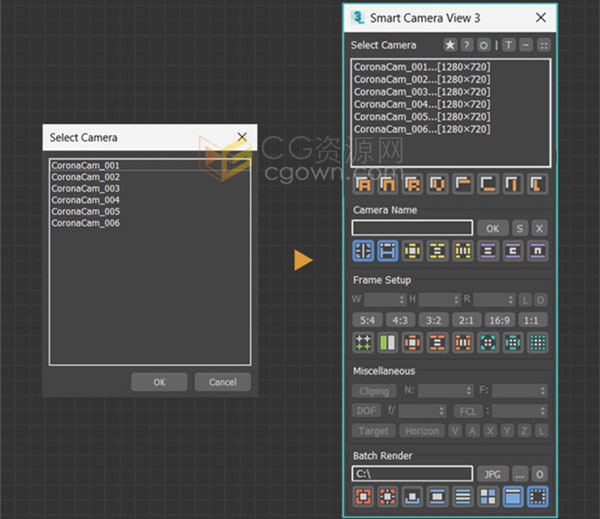The height and width of the screenshot is (519, 600).
Task: Click the horizontal lines list icon in Batch Render
Action: 463,496
